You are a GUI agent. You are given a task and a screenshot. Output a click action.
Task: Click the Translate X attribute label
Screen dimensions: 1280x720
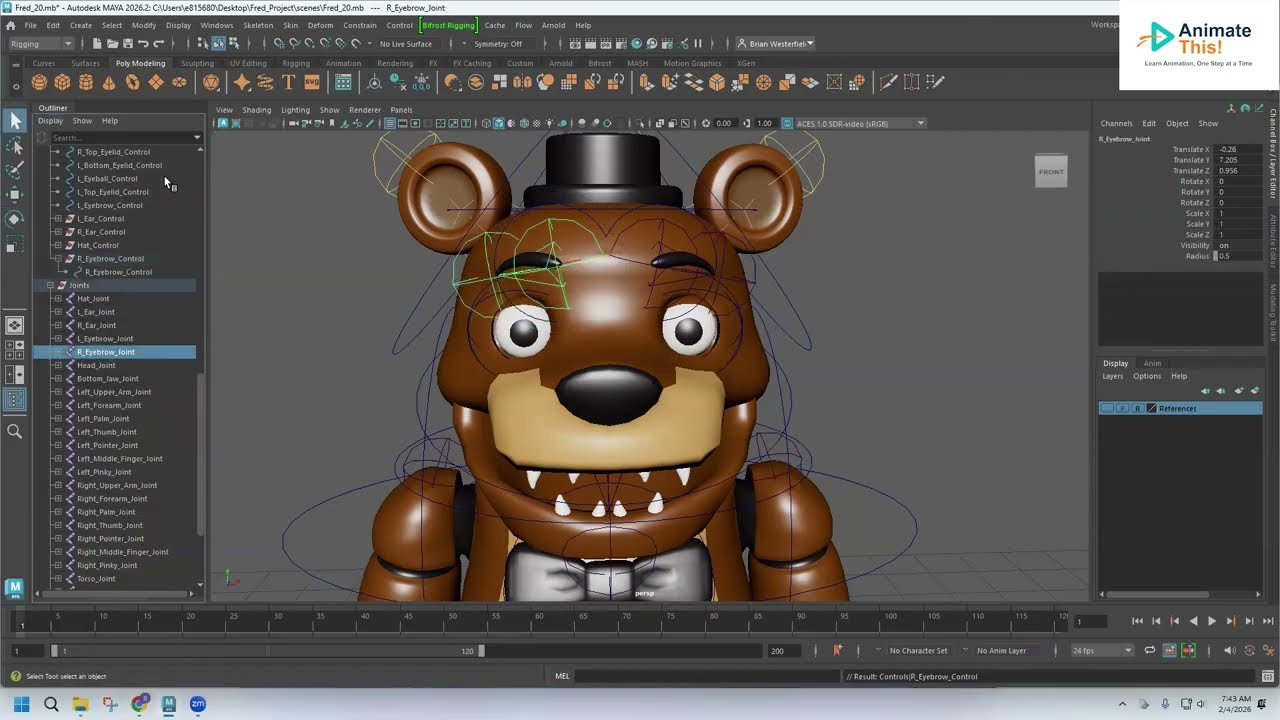point(1190,149)
